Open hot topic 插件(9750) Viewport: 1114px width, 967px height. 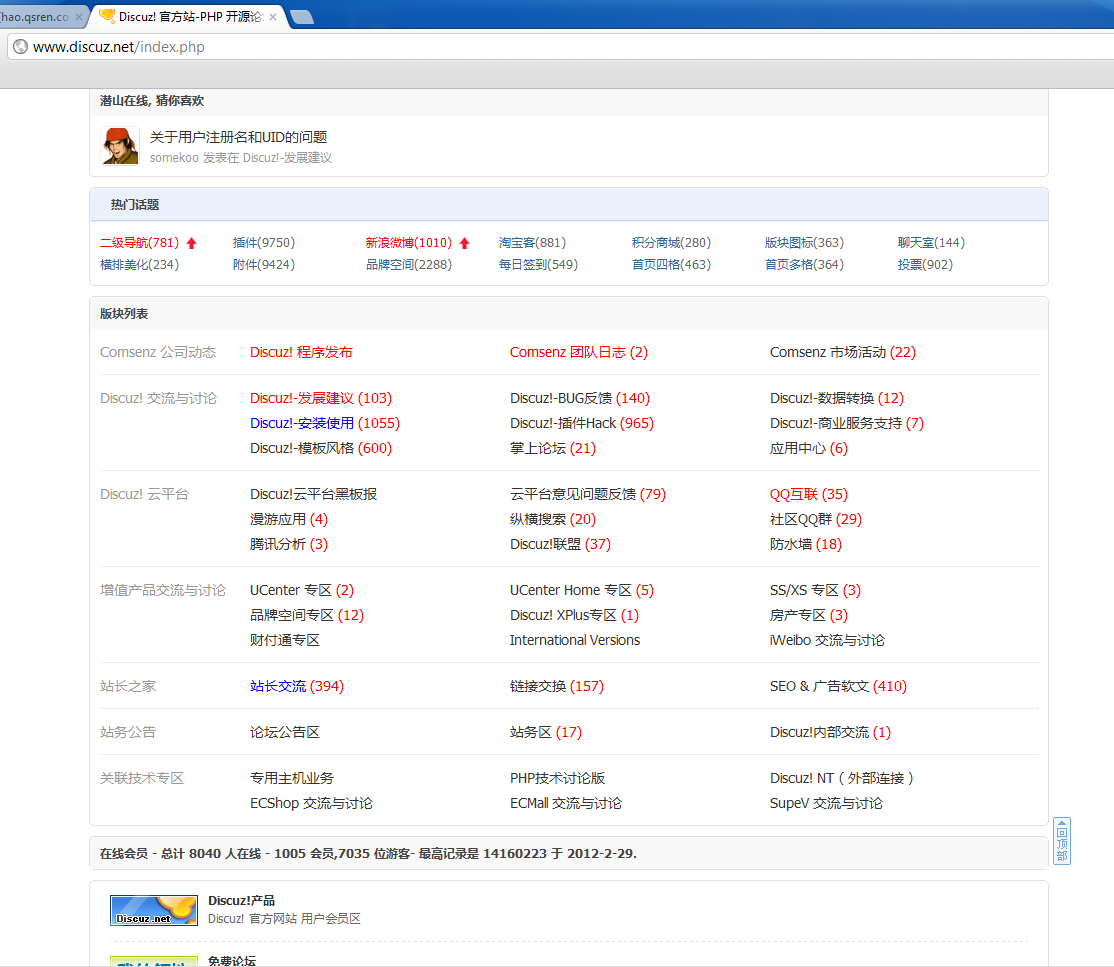tap(264, 243)
